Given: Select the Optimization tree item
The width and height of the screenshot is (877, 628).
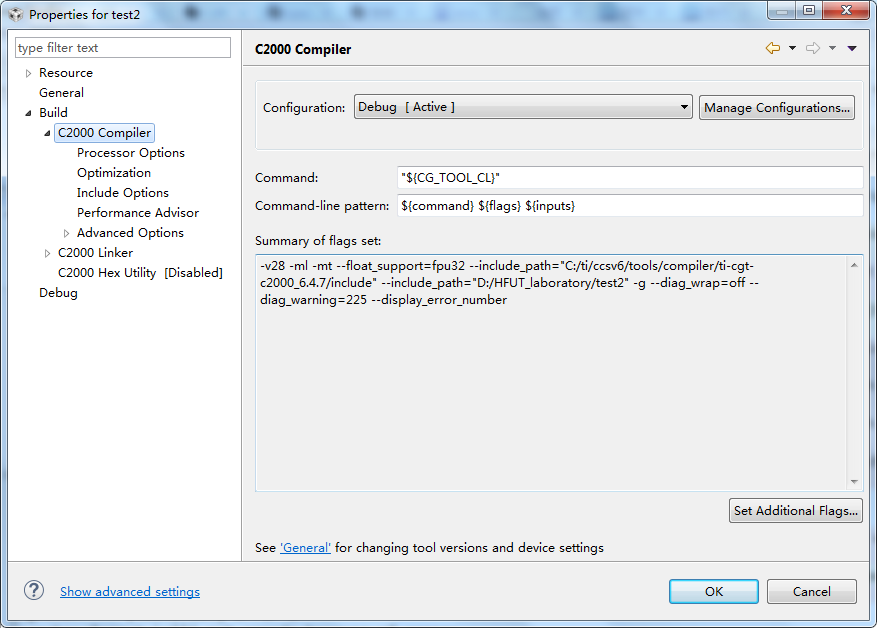Looking at the screenshot, I should point(114,173).
